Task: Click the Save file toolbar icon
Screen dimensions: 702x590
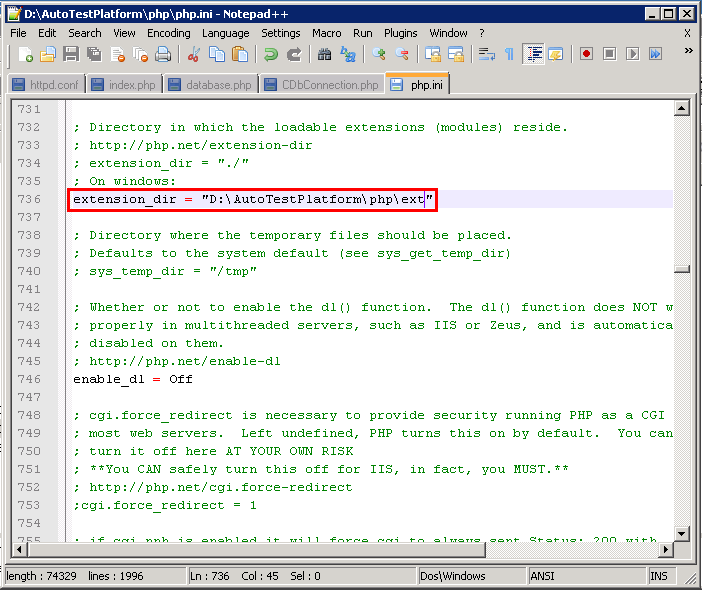Action: click(71, 54)
